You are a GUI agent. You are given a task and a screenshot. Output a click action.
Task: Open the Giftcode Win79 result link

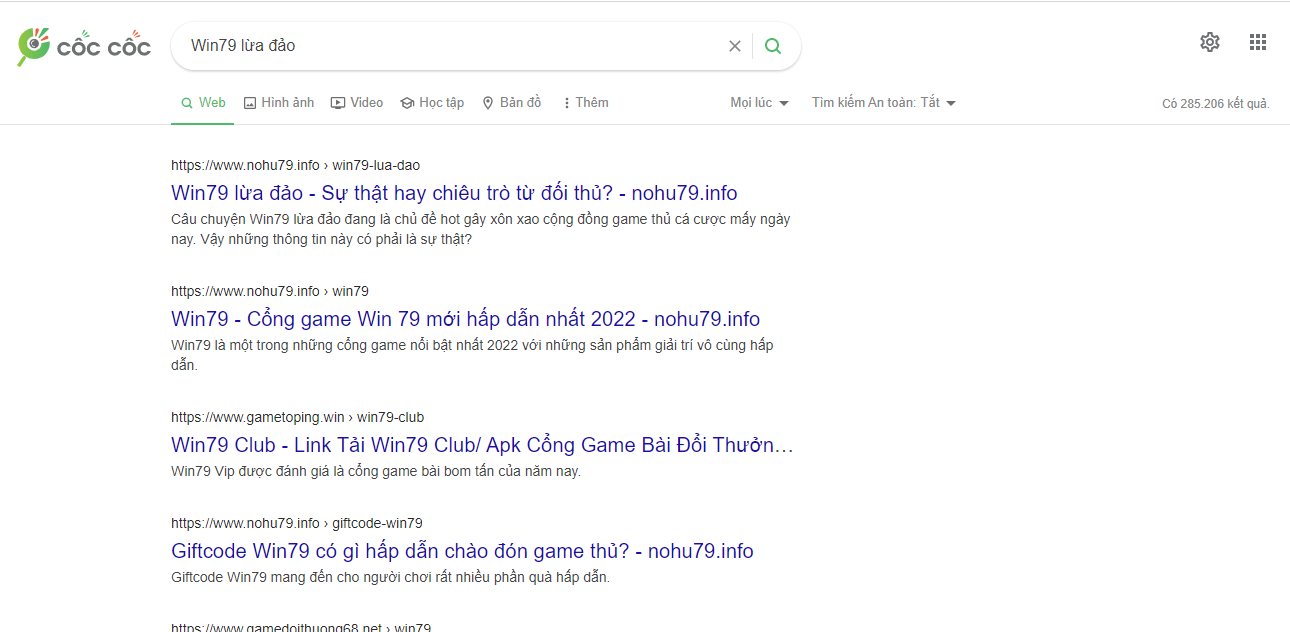[x=462, y=551]
